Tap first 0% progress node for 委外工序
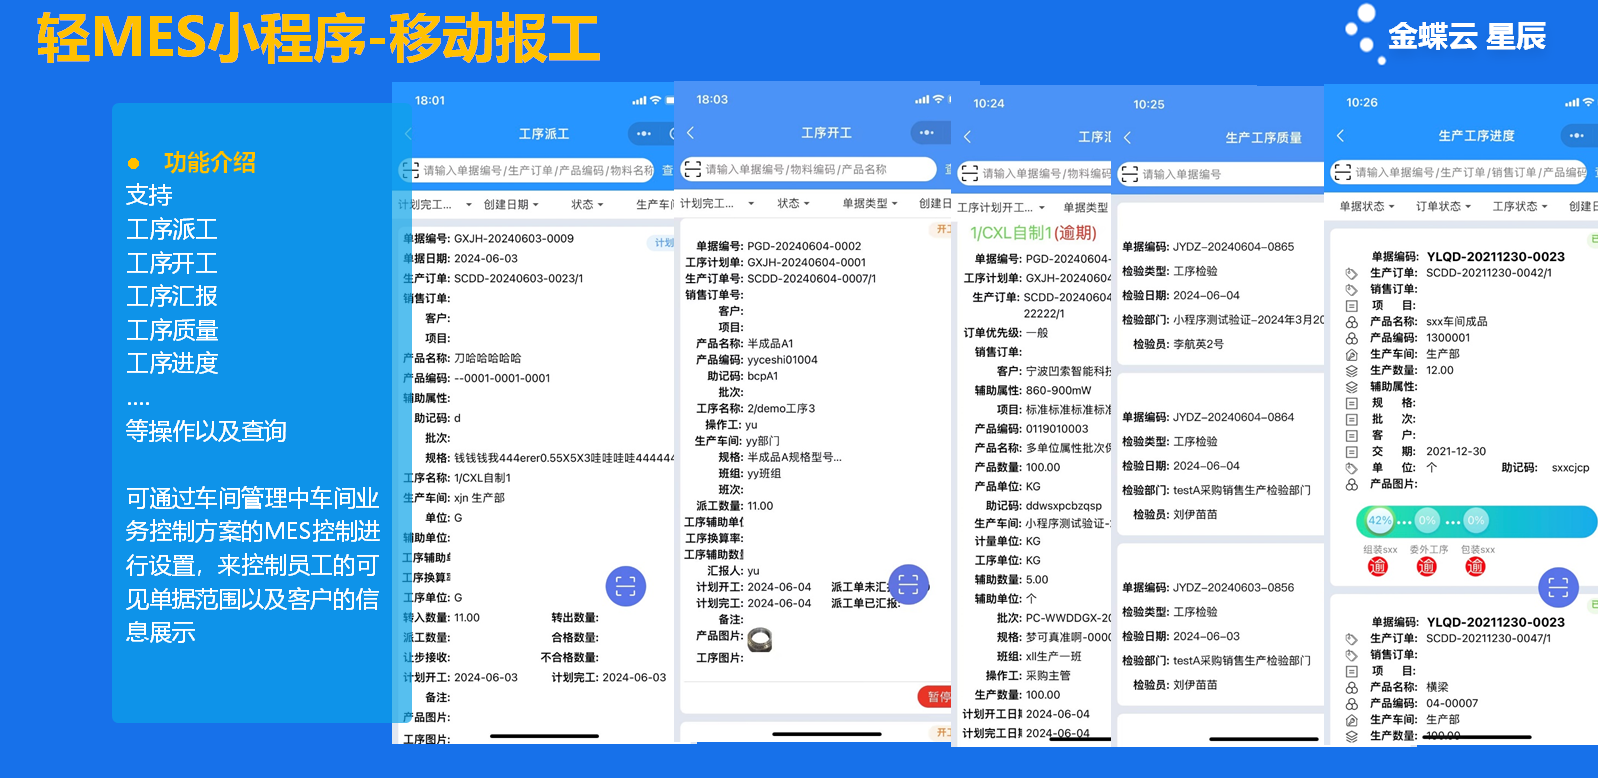 coord(1427,520)
